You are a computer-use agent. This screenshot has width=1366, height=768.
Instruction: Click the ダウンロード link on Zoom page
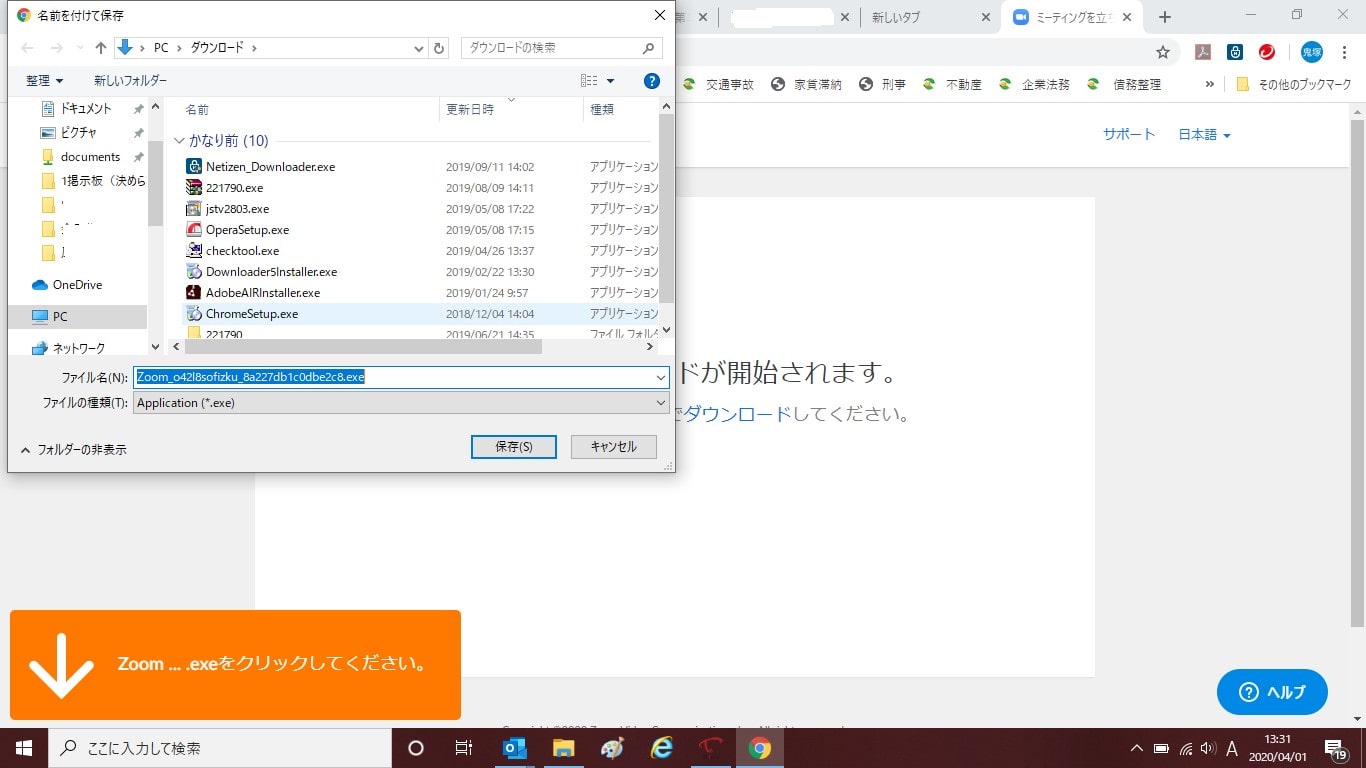737,414
